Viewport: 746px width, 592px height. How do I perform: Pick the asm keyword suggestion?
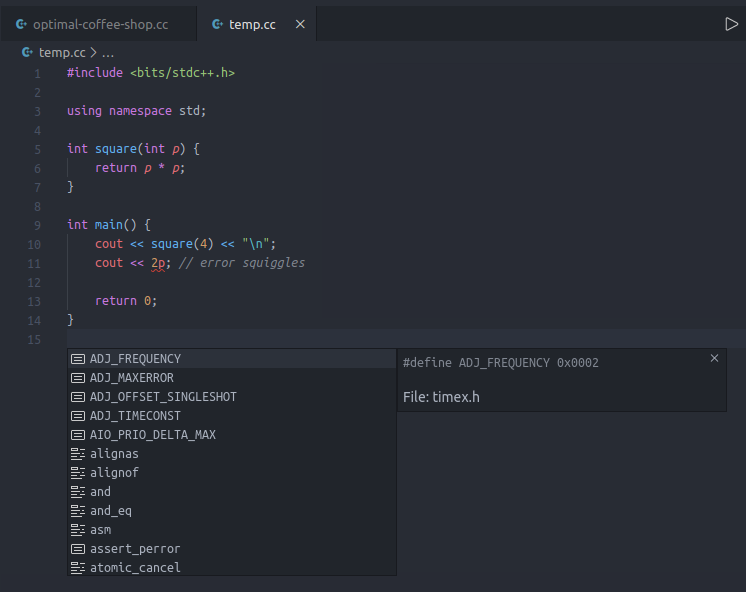[232, 530]
